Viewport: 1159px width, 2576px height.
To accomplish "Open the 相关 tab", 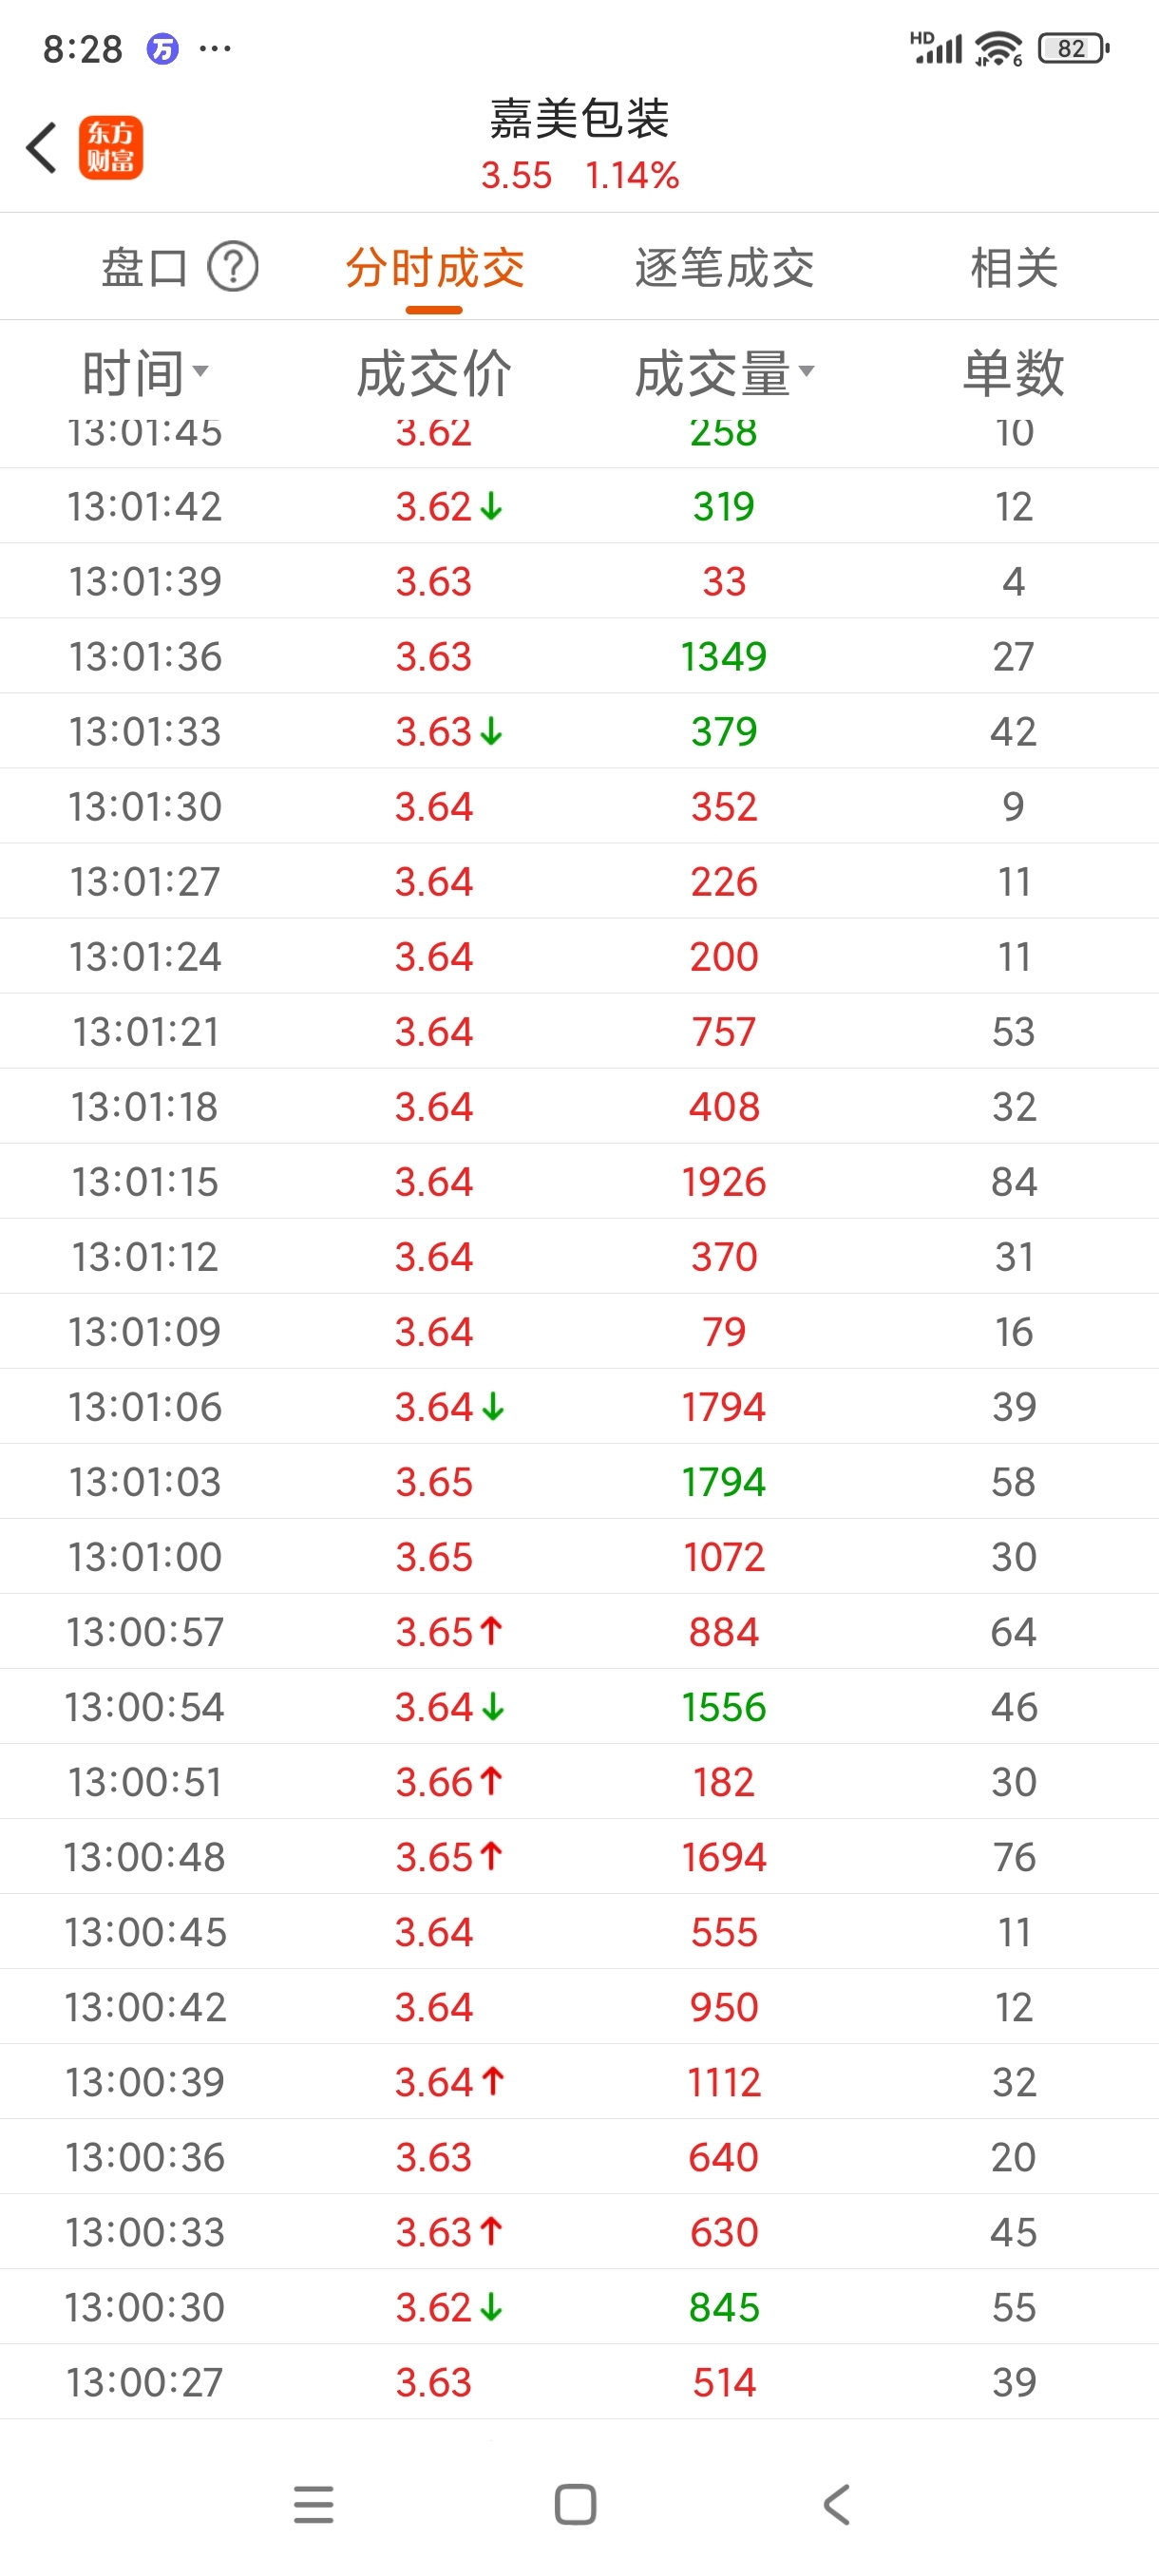I will click(1014, 268).
